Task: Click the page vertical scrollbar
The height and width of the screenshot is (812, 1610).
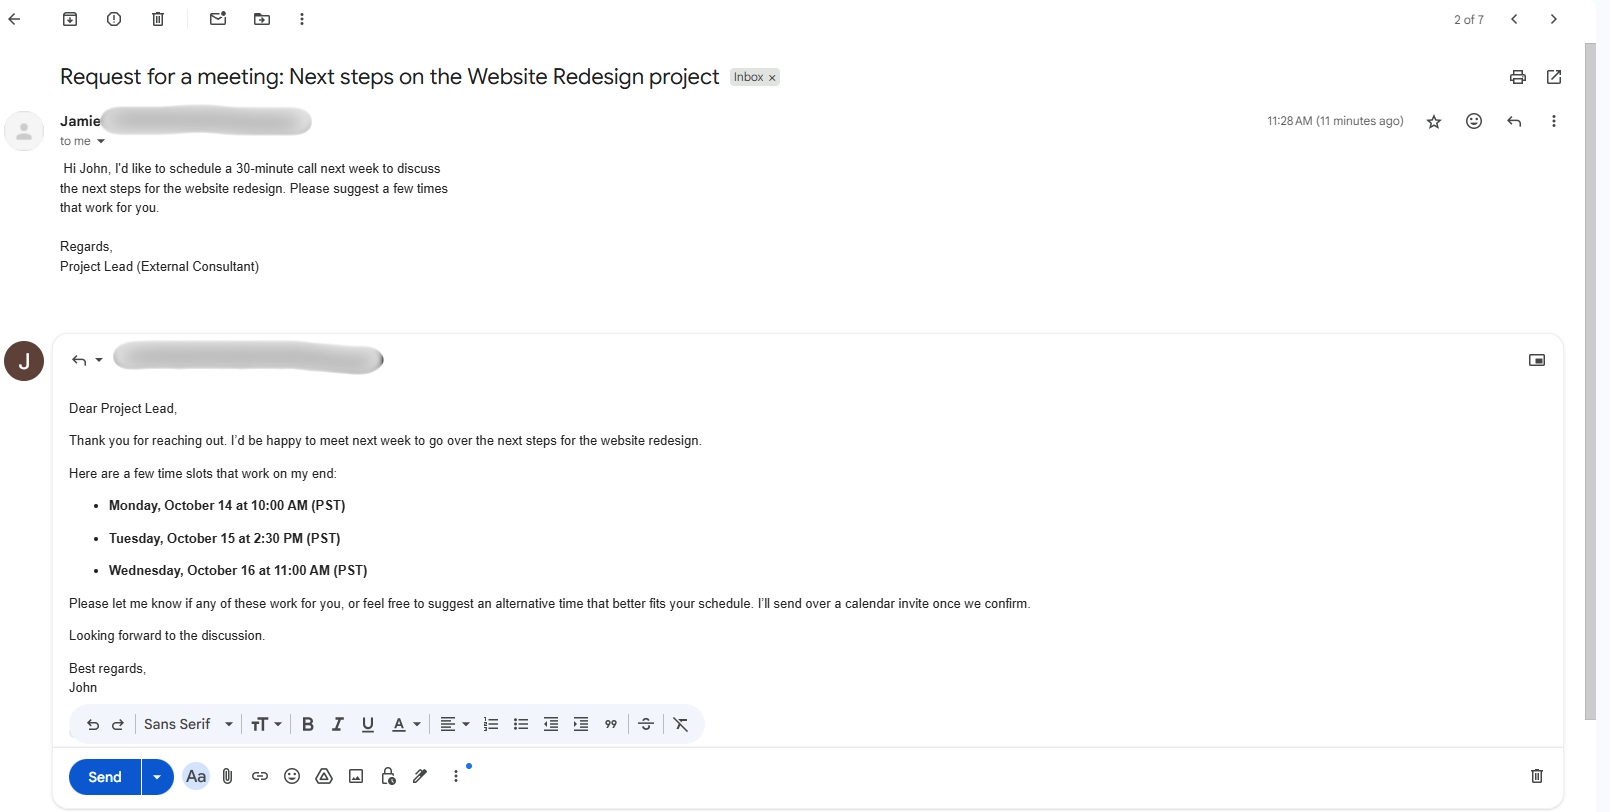Action: tap(1590, 380)
